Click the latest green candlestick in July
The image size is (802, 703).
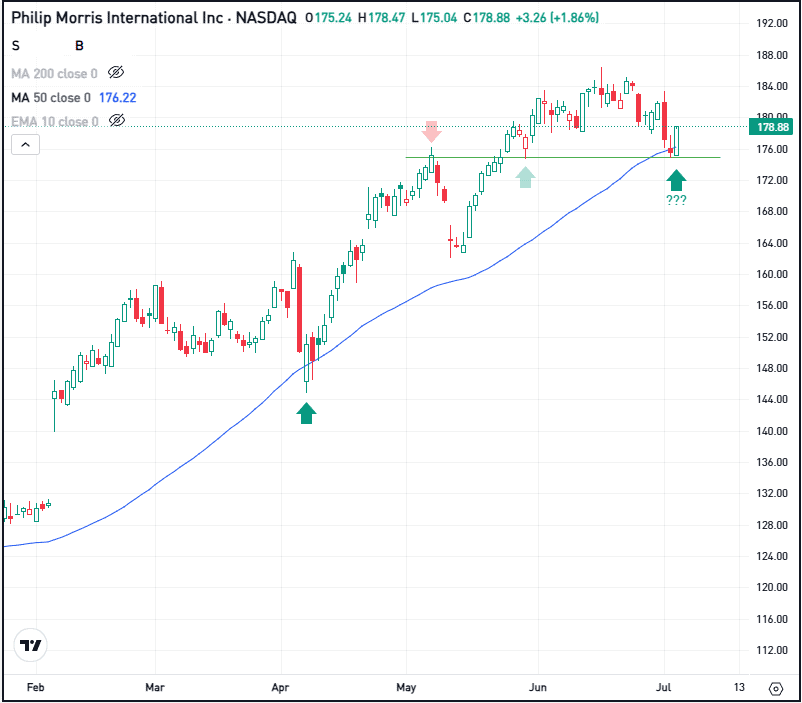pos(676,141)
